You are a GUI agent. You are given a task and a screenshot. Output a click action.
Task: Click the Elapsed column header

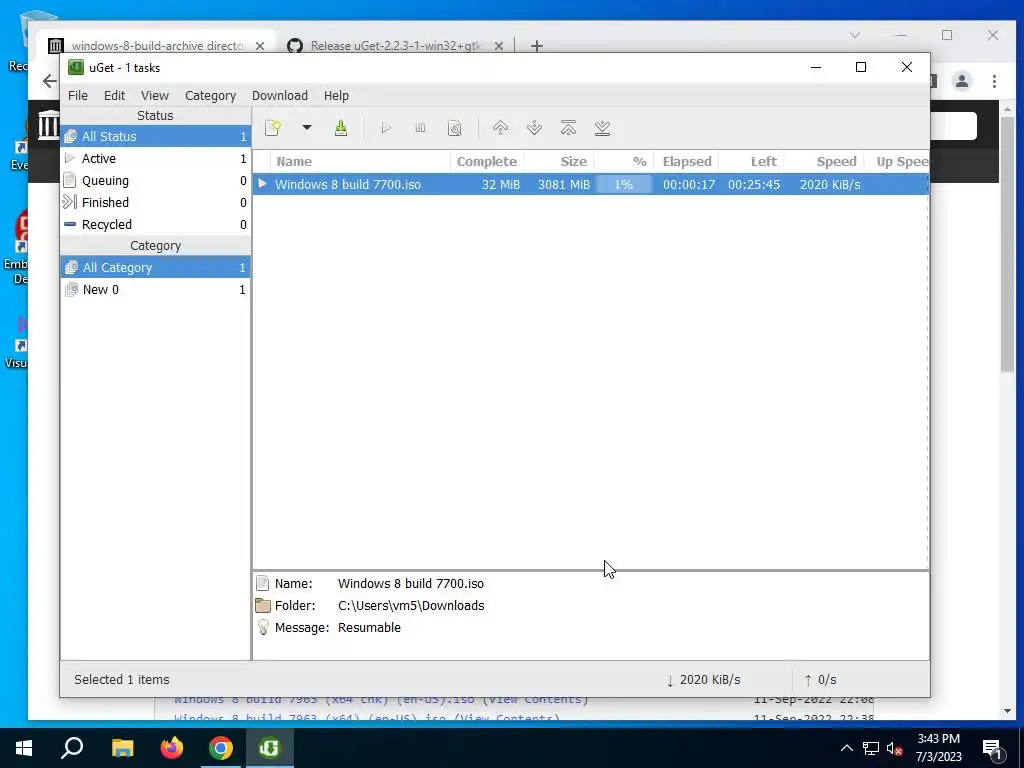pos(686,161)
